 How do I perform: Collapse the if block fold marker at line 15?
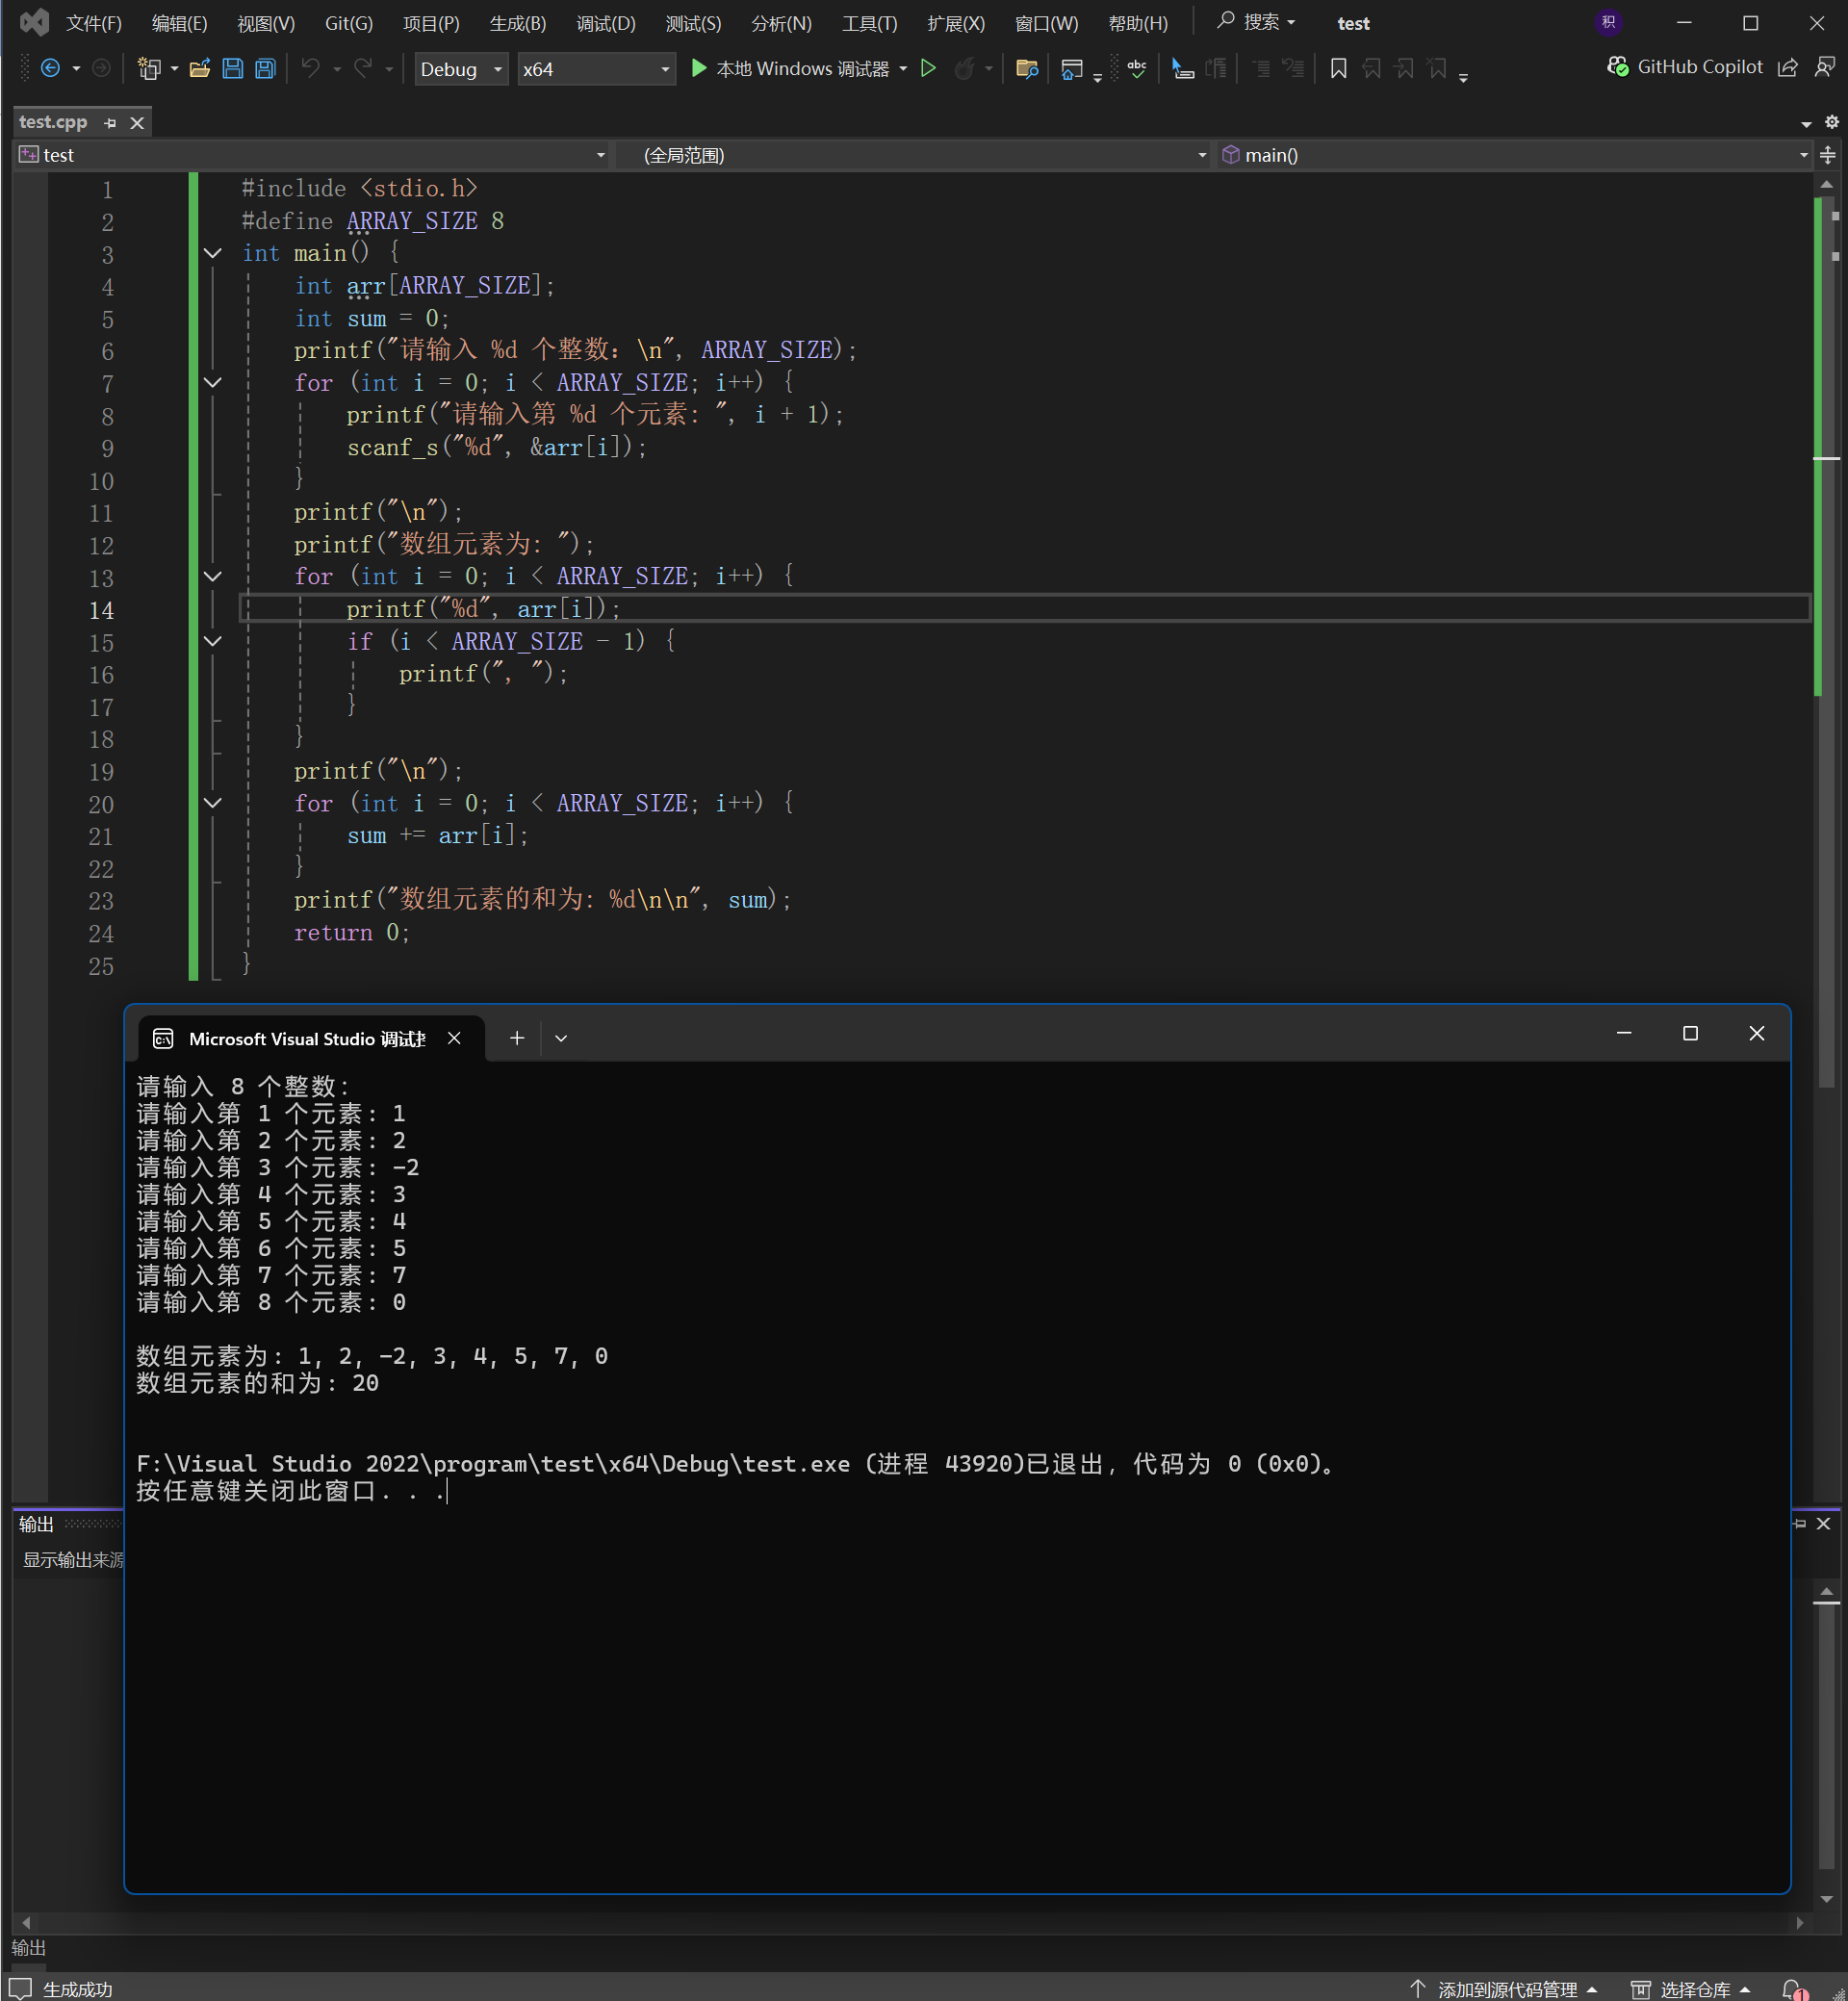click(x=213, y=642)
